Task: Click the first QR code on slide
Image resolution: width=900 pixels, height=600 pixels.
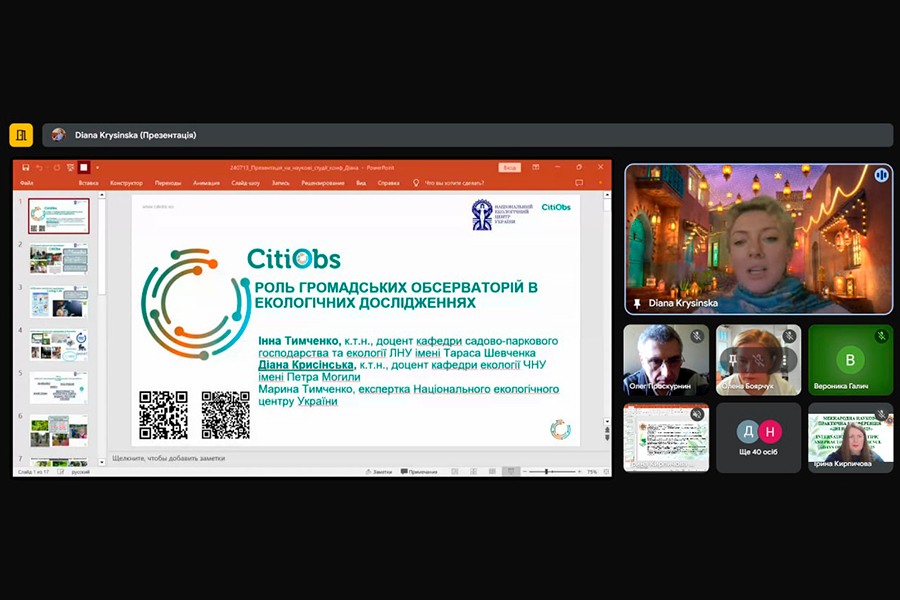Action: pyautogui.click(x=164, y=415)
